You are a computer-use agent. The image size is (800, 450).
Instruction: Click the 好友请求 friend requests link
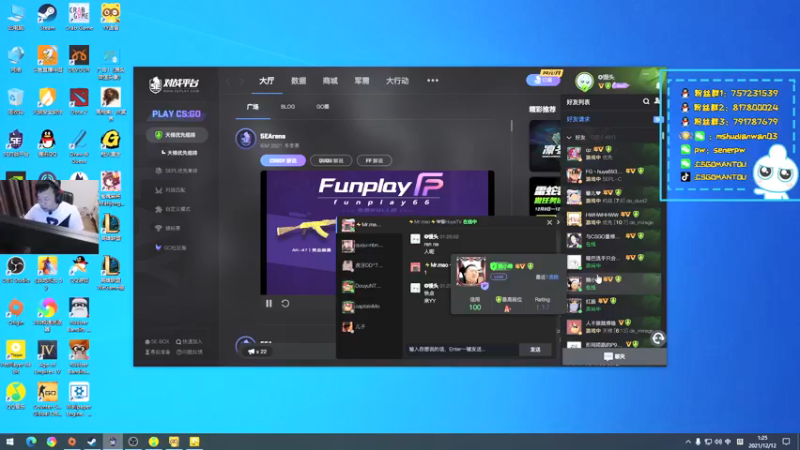click(x=578, y=119)
